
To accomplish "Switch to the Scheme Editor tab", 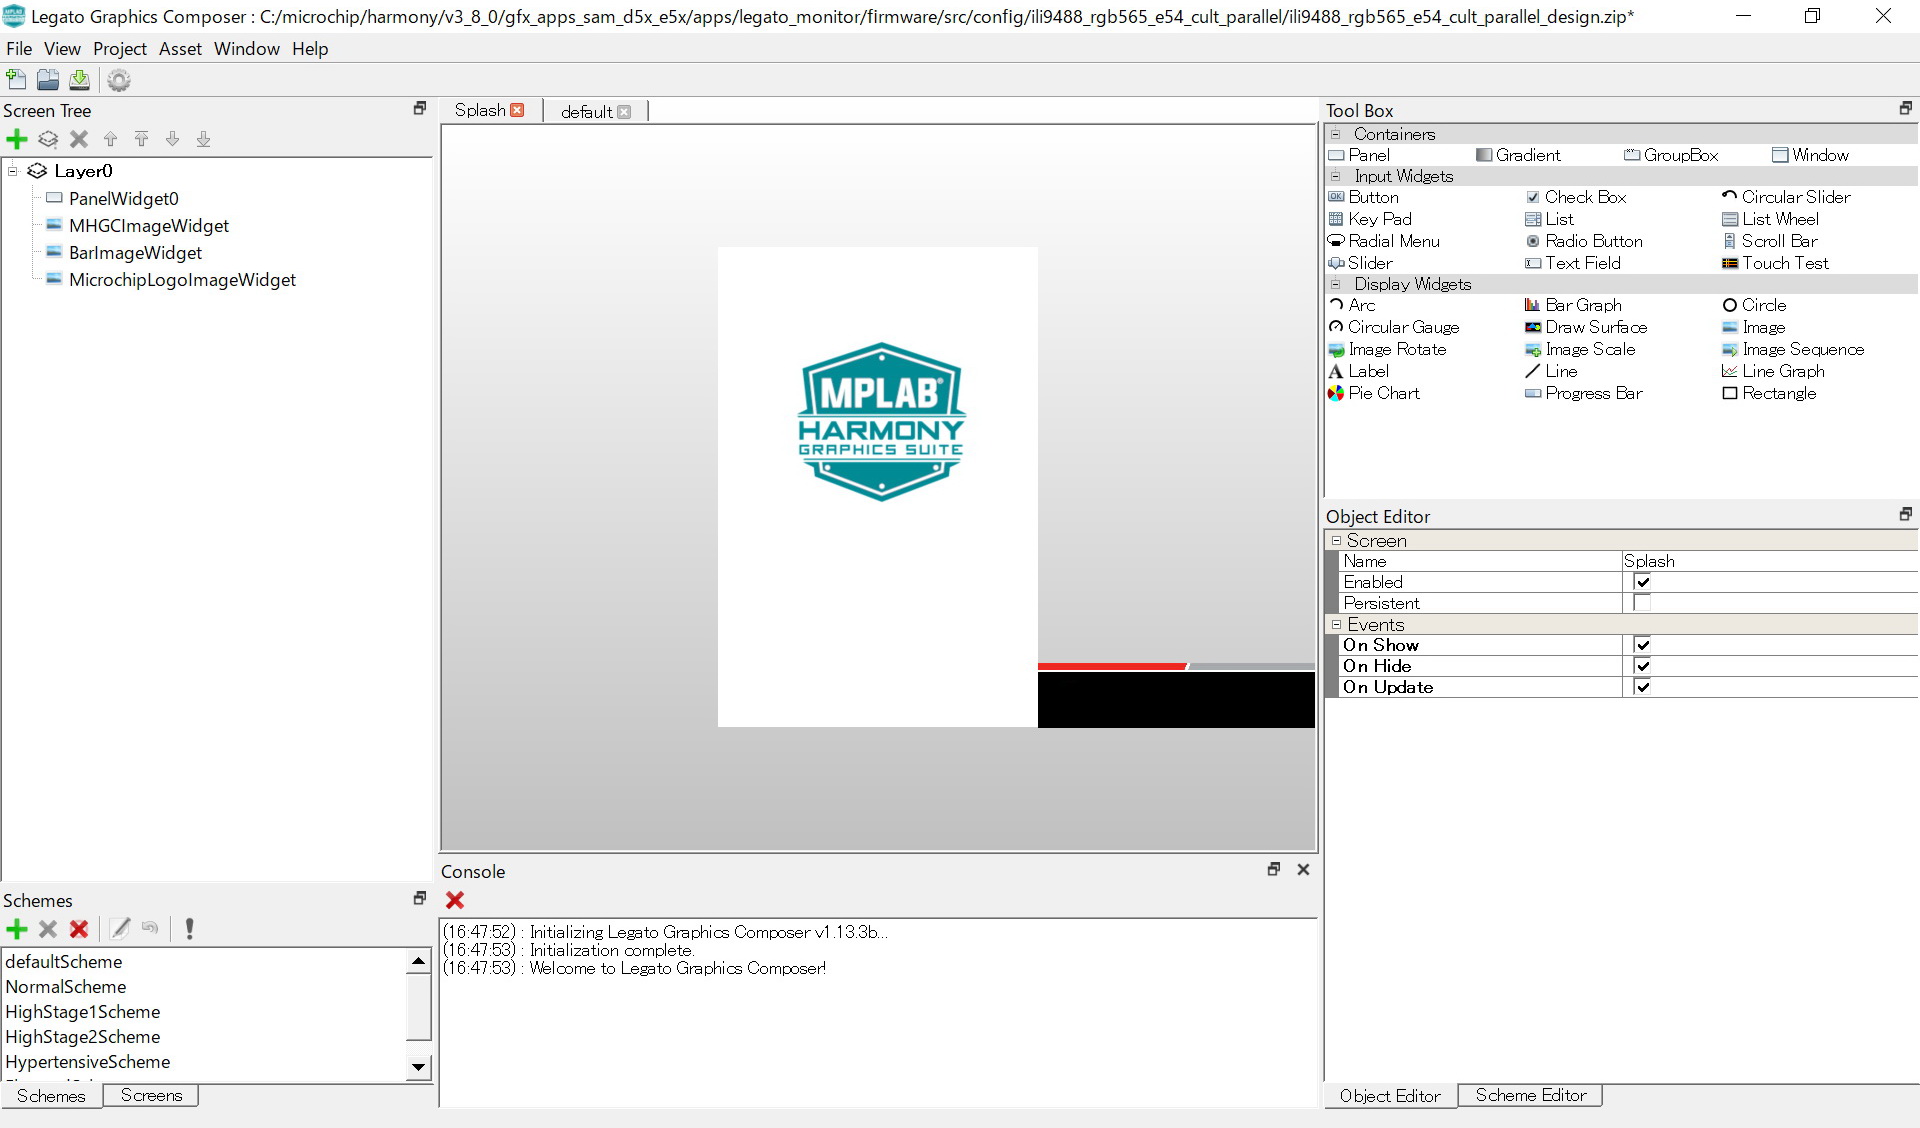I will (1530, 1095).
